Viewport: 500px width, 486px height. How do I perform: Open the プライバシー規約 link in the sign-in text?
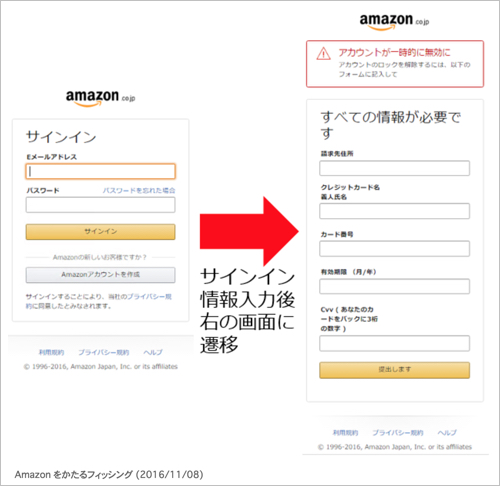point(99,301)
